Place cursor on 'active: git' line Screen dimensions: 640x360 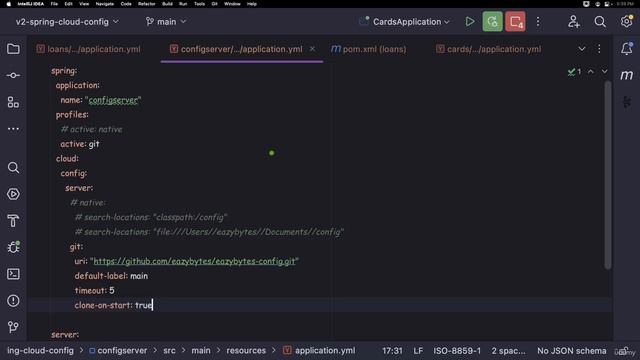80,144
